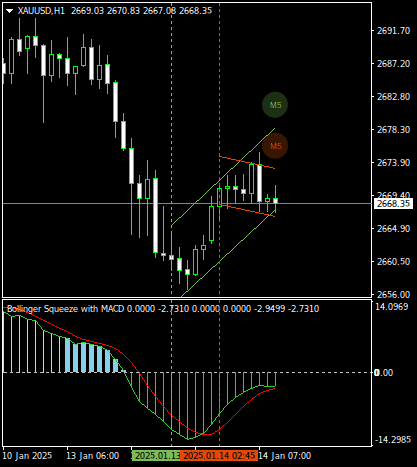Click the indicator scale value 14.0969
The width and height of the screenshot is (417, 467).
point(392,307)
